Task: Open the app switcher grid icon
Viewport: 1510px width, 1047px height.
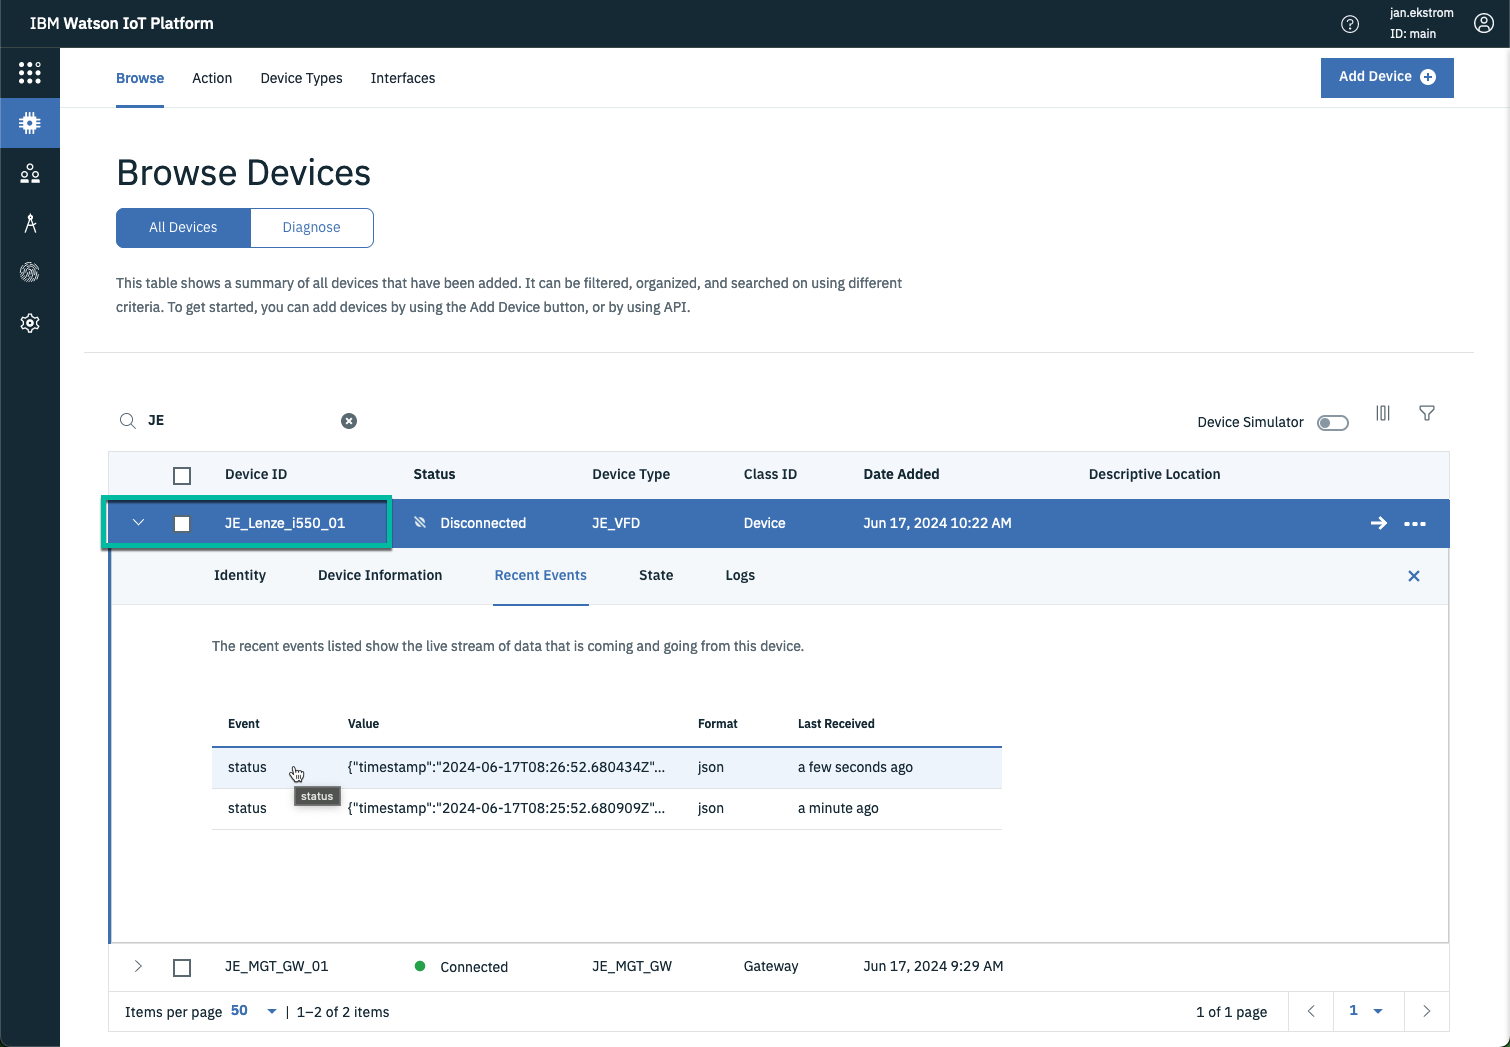Action: pos(30,72)
